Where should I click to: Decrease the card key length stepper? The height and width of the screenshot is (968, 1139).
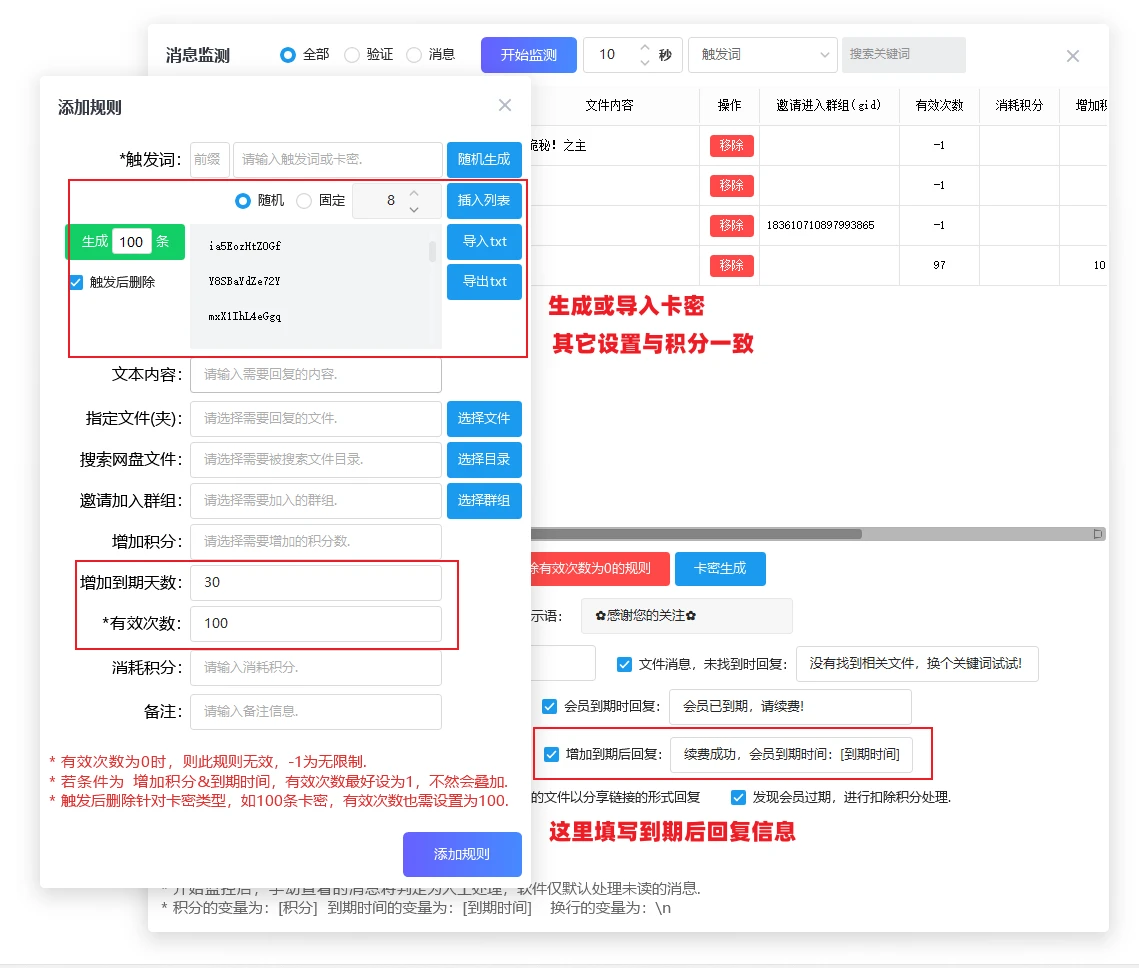(x=414, y=209)
